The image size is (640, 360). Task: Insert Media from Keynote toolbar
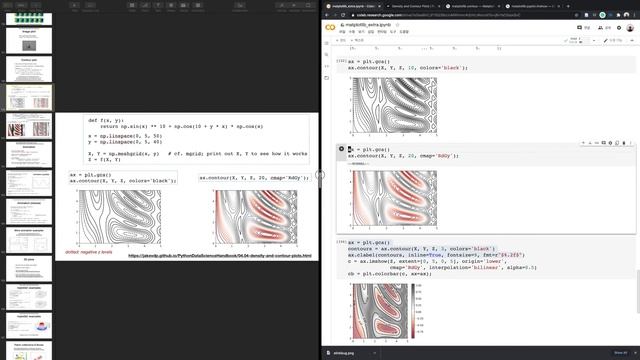(184, 6)
